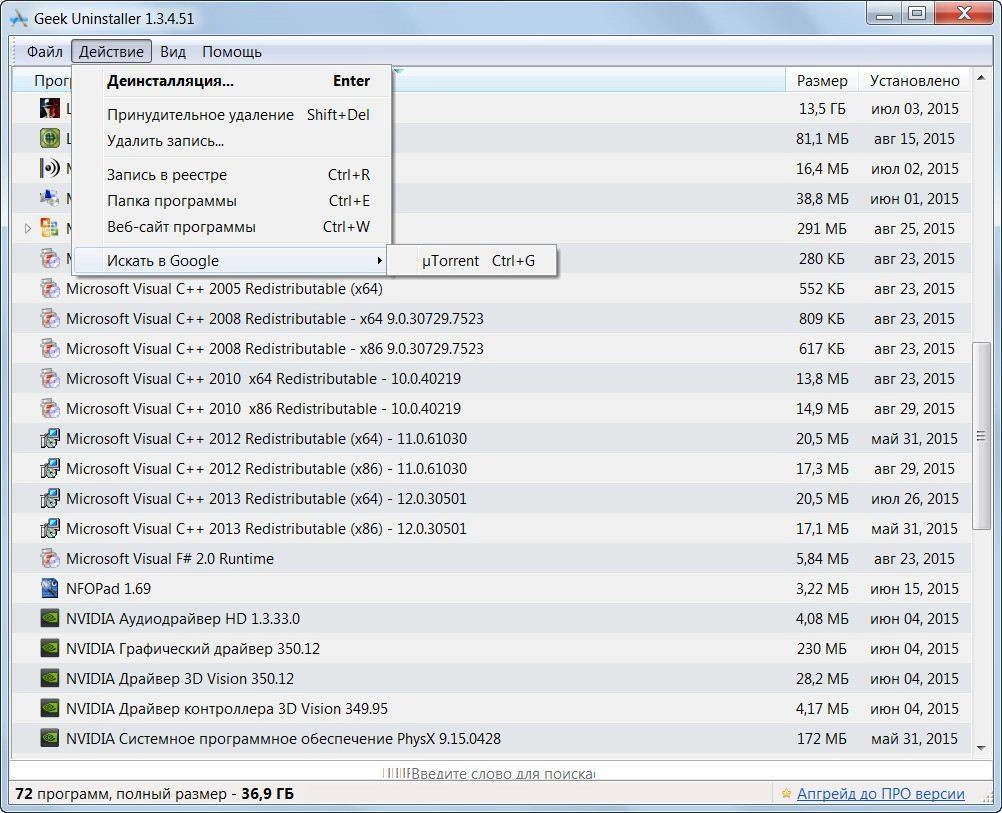Select Microsoft Visual C++ 2005 Redistributable (x64)

491,289
